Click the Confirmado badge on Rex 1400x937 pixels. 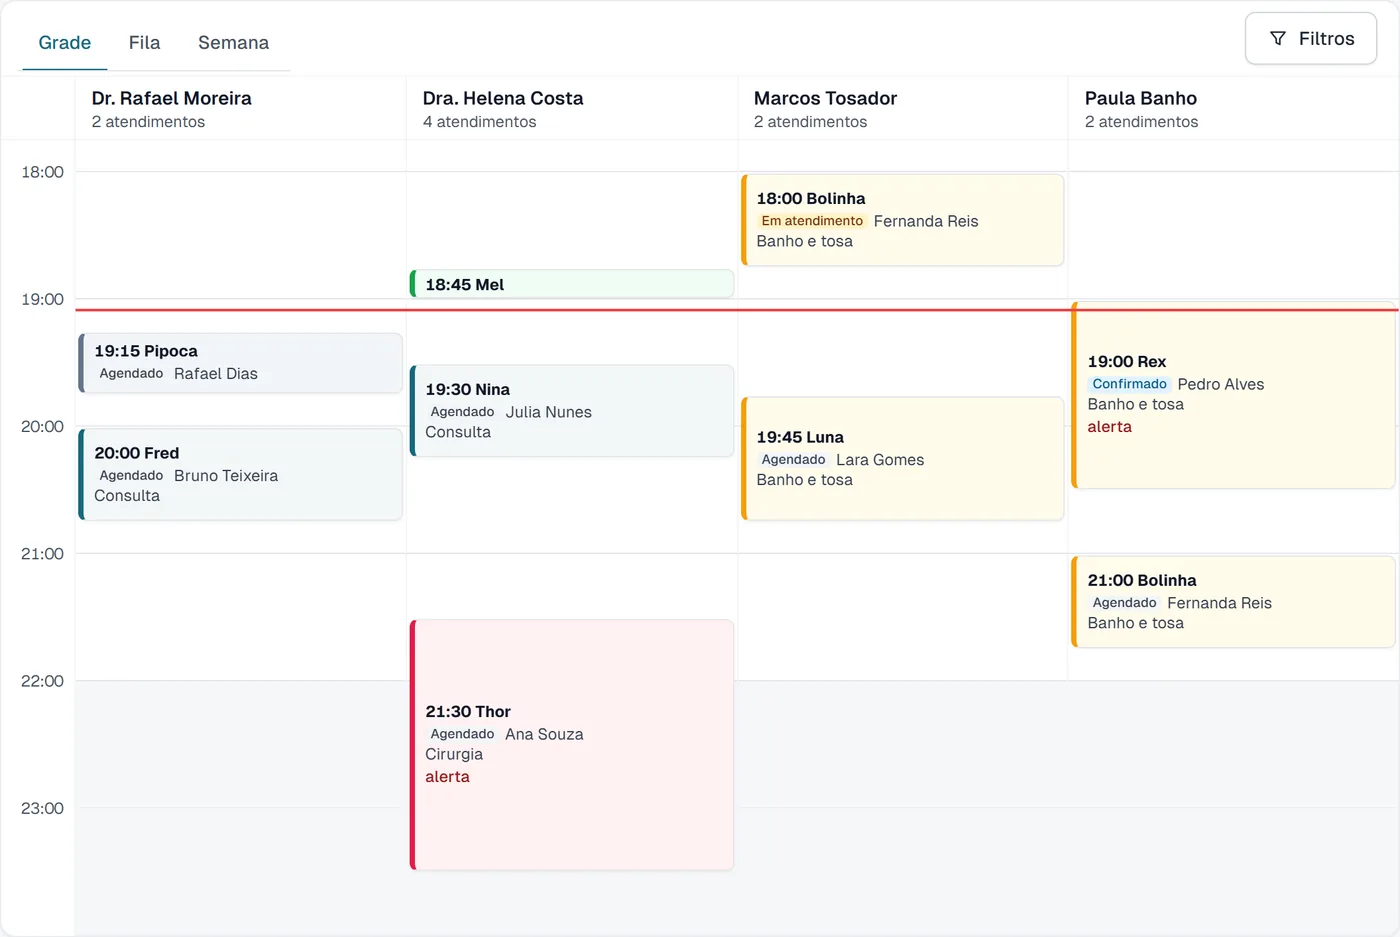click(1129, 384)
